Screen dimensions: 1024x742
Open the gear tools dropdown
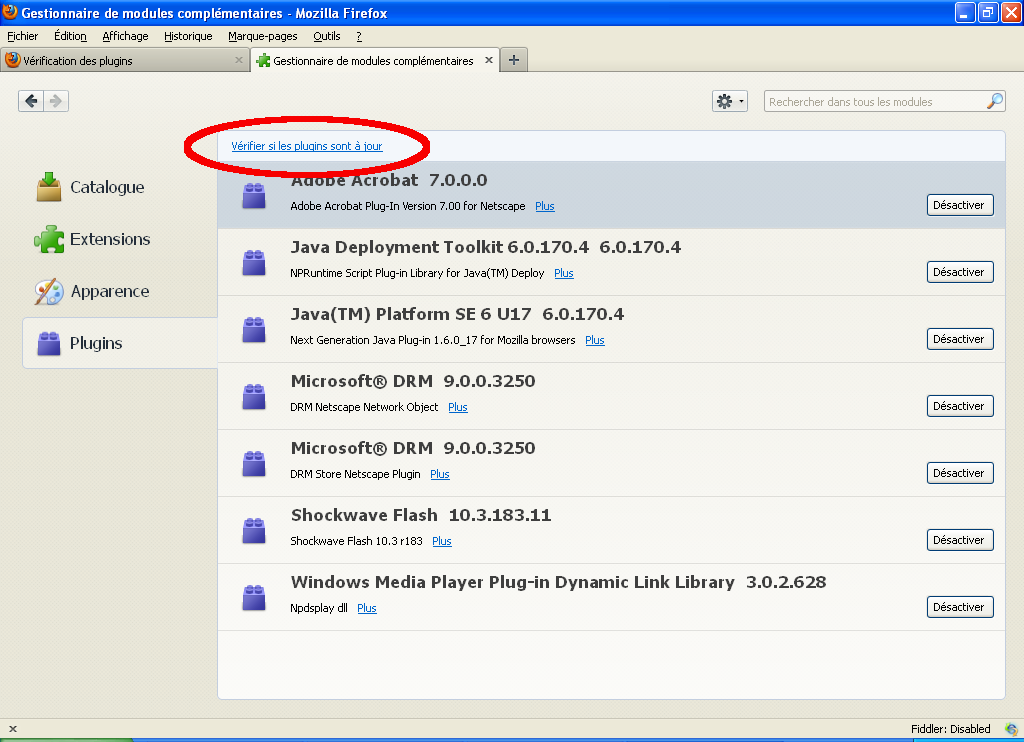click(x=729, y=101)
